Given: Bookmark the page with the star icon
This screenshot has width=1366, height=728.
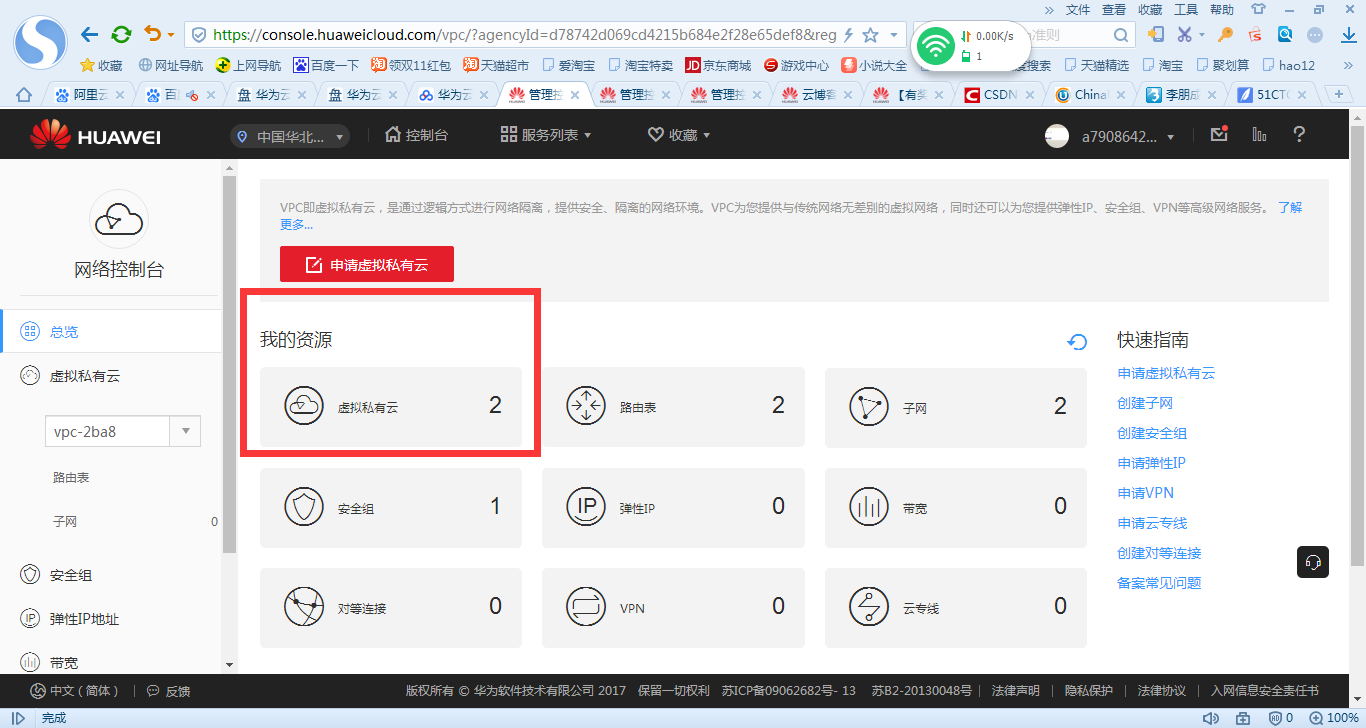Looking at the screenshot, I should (x=870, y=35).
